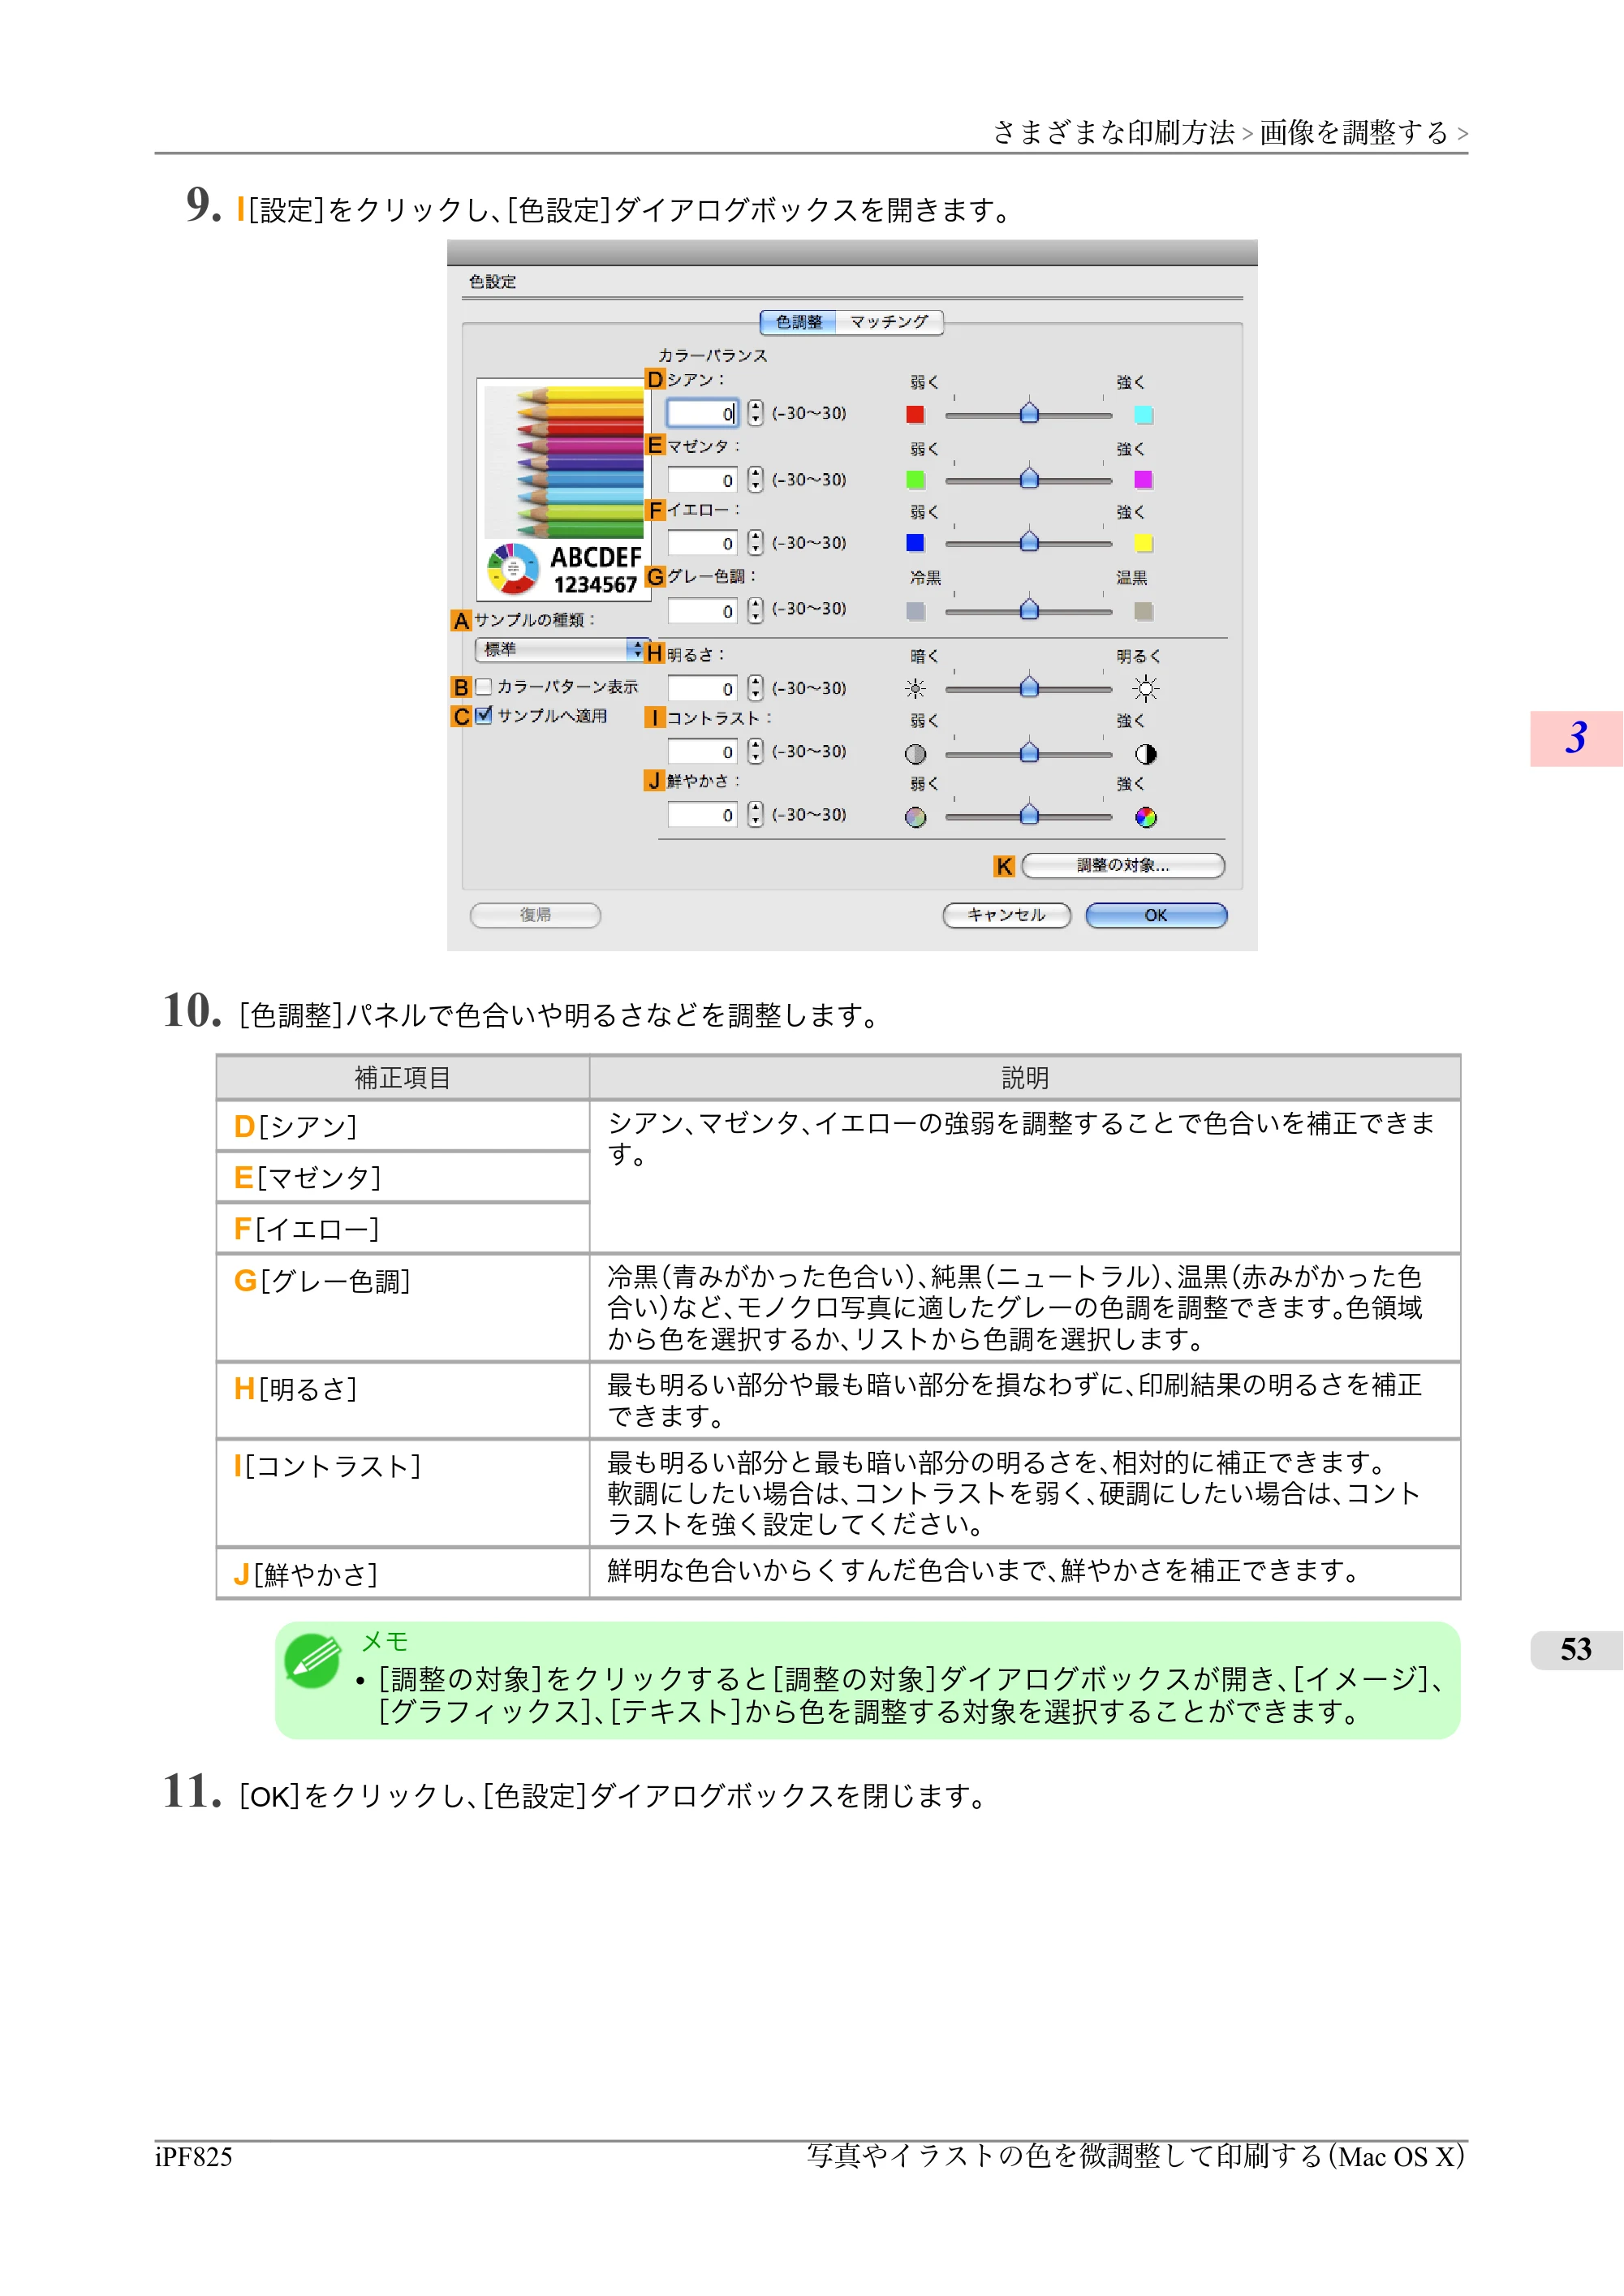Click the weak saturation gray circle icon
The height and width of the screenshot is (2296, 1624).
tap(915, 817)
